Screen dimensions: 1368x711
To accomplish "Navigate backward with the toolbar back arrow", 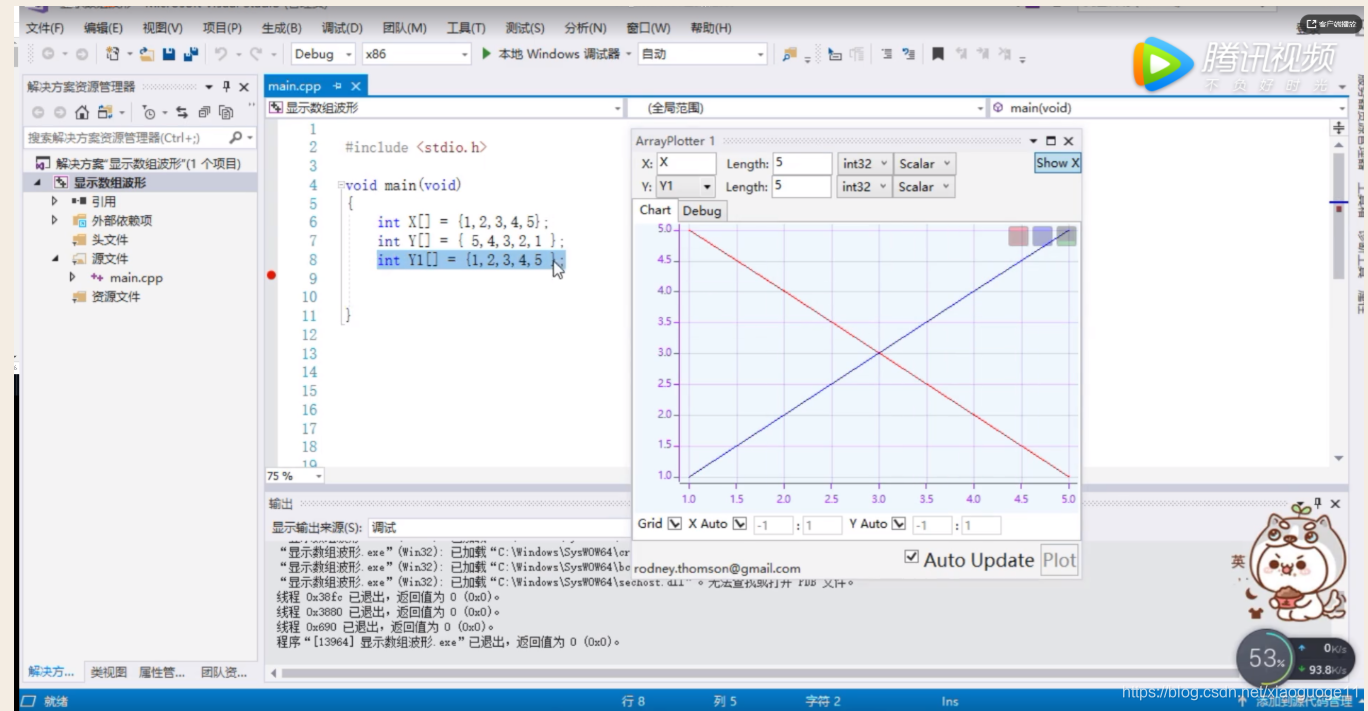I will [47, 54].
